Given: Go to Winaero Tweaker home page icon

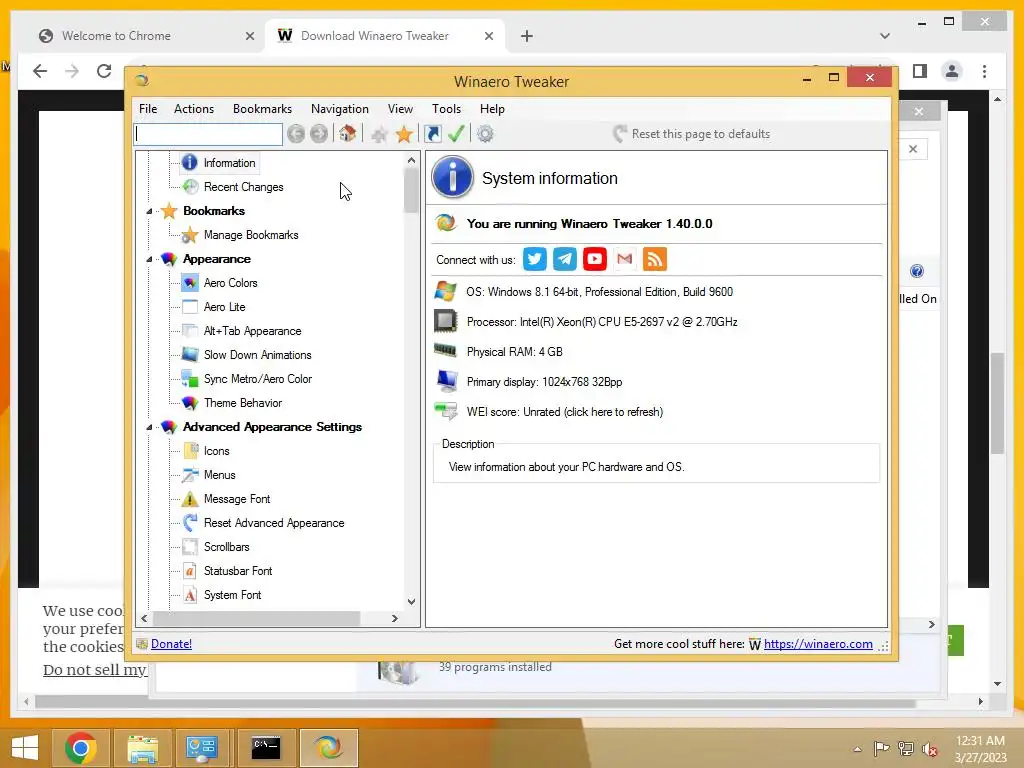Looking at the screenshot, I should click(347, 134).
